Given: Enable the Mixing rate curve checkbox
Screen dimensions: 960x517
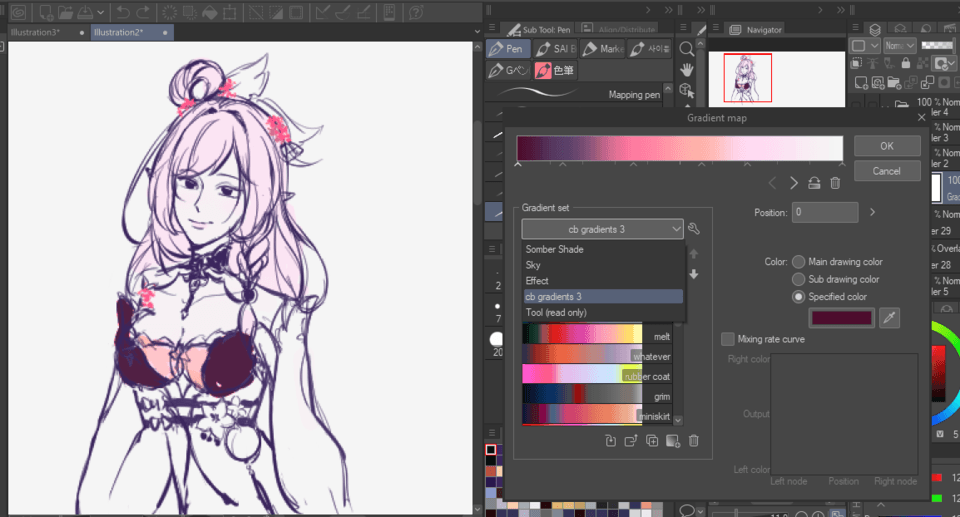Looking at the screenshot, I should [x=727, y=339].
